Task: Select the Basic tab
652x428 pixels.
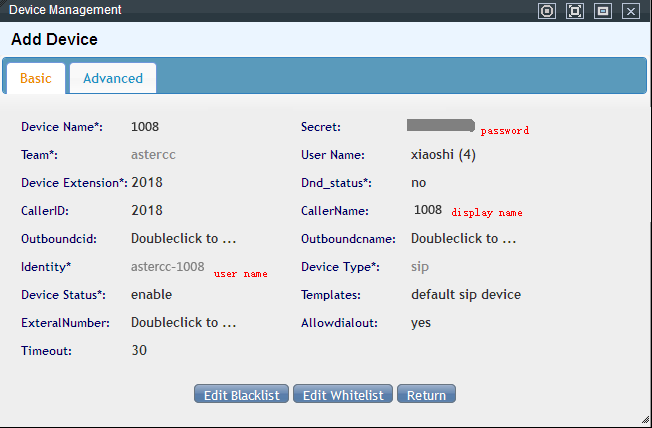Action: point(36,78)
